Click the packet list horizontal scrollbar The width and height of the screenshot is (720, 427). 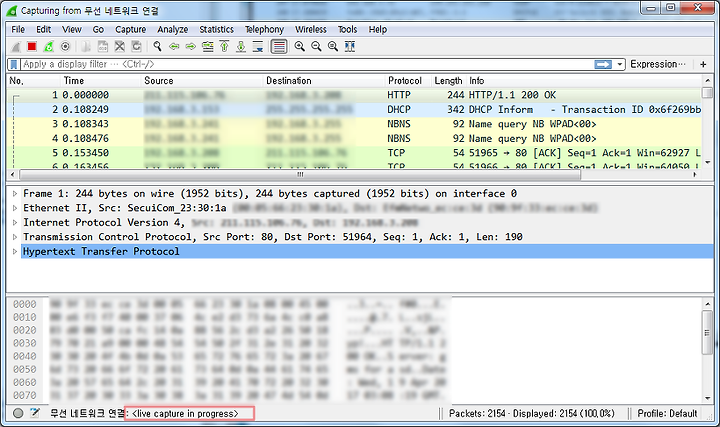tap(300, 174)
